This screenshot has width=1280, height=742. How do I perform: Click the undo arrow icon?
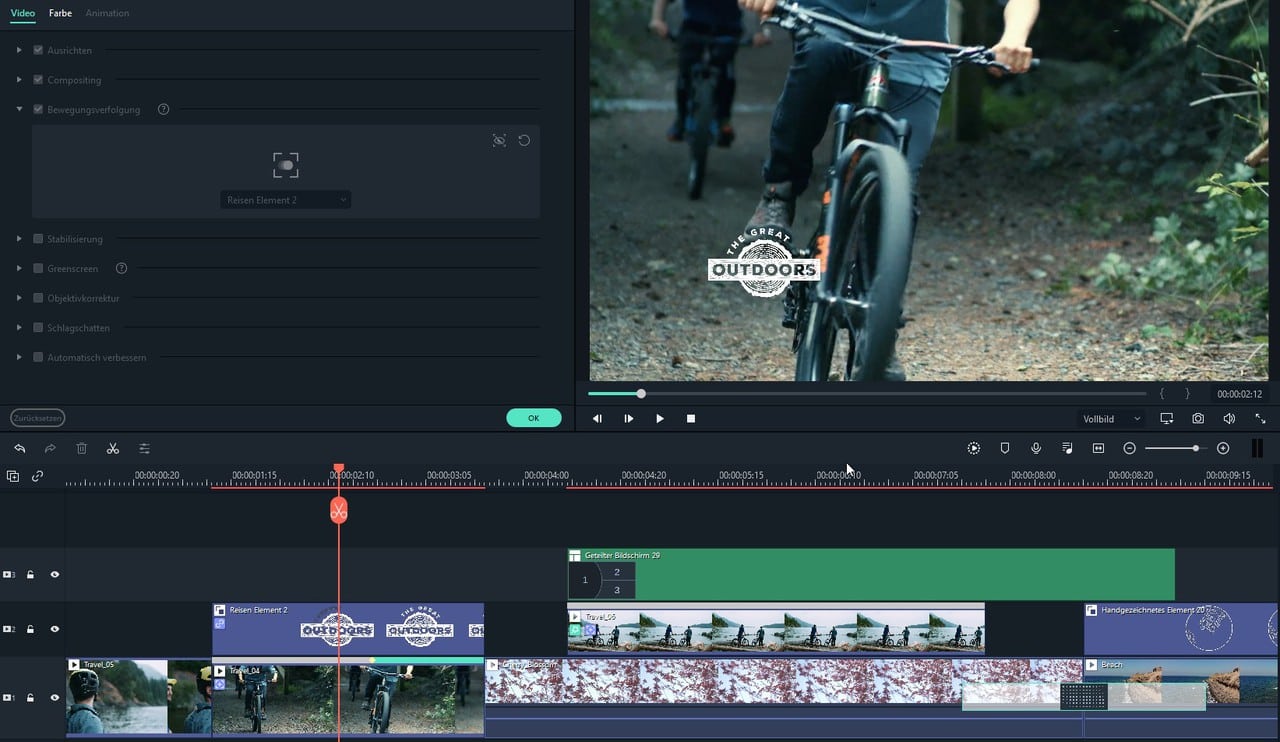coord(19,449)
